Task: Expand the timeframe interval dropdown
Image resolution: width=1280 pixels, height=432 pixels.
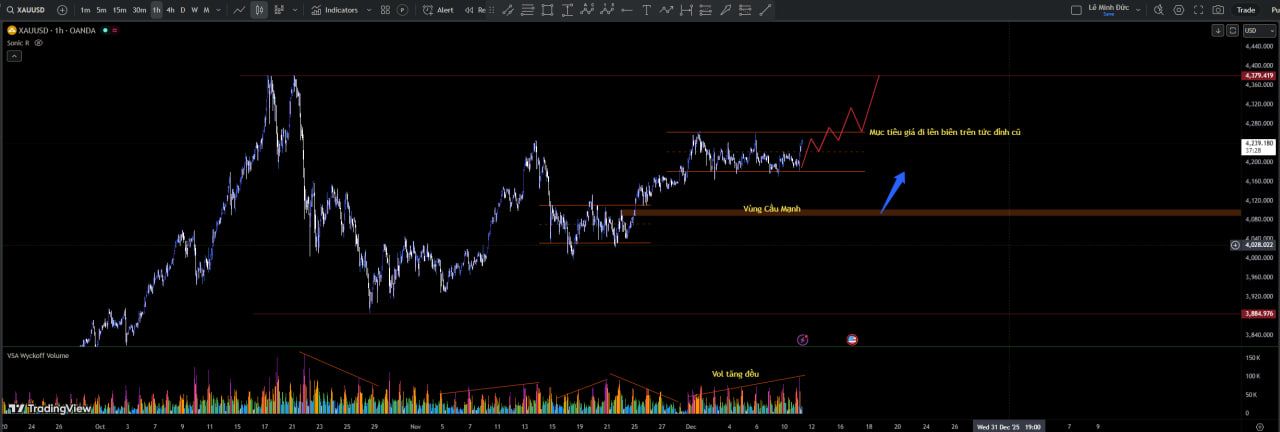Action: [x=221, y=10]
